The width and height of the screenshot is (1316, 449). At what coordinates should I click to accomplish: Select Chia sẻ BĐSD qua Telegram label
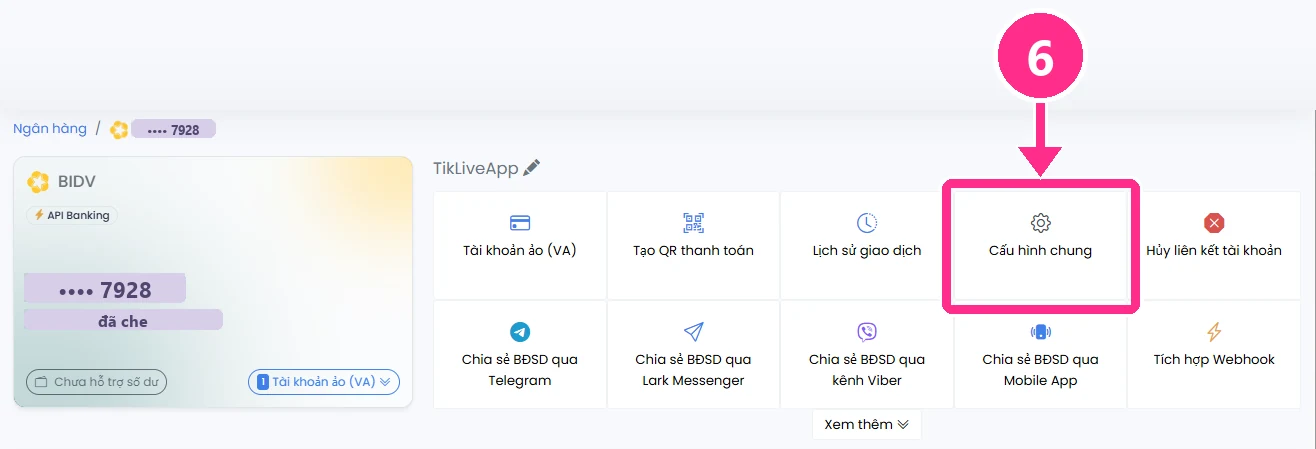[520, 370]
